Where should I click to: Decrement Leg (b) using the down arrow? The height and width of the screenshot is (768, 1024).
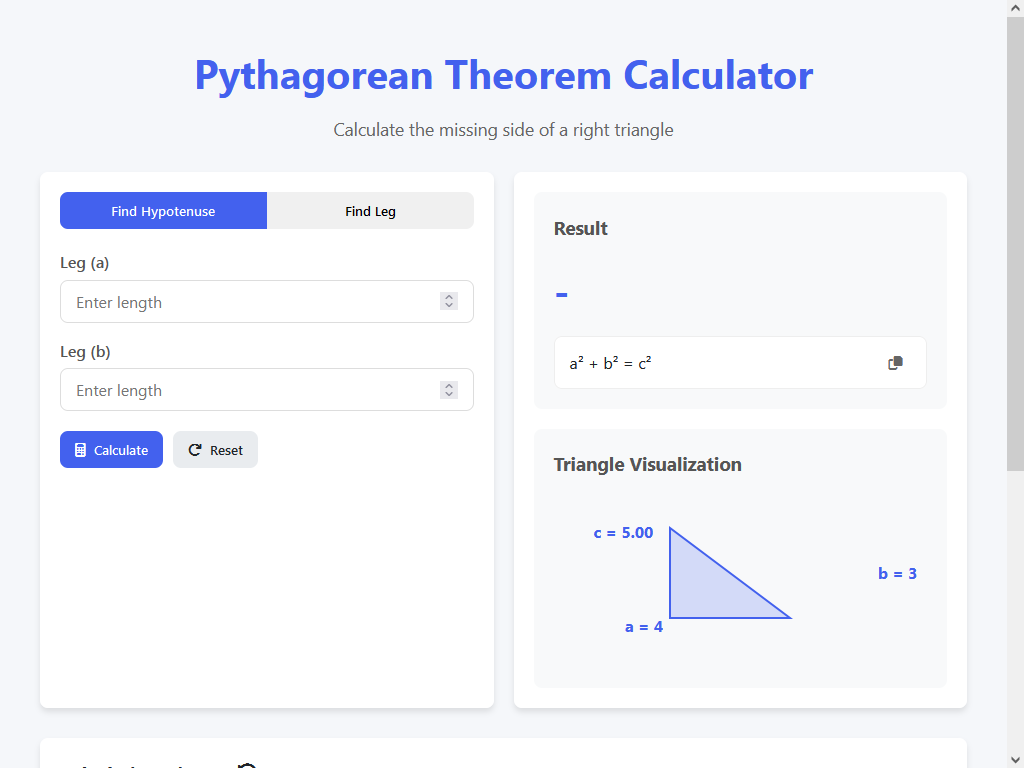(449, 394)
